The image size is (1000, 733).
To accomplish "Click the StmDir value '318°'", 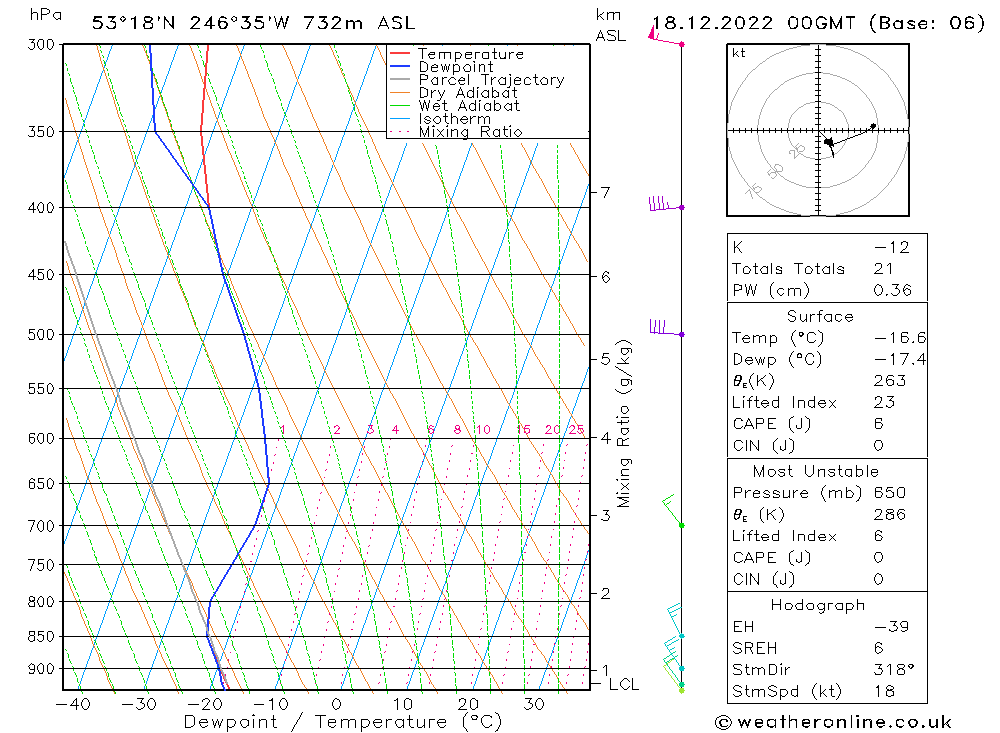I will pyautogui.click(x=894, y=670).
